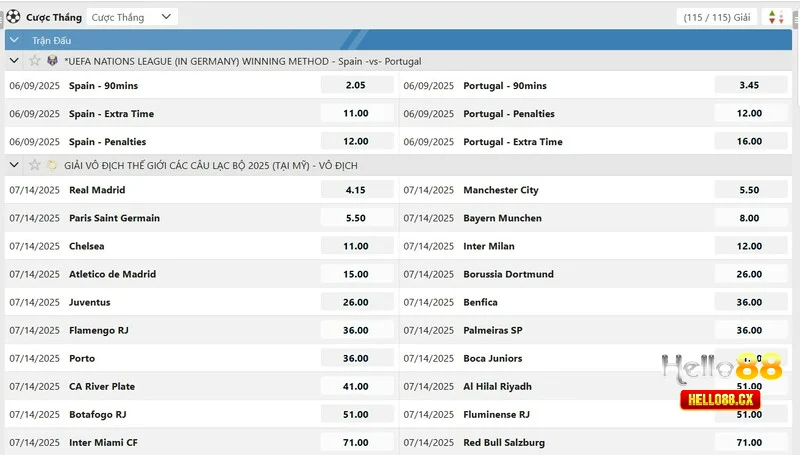Select Portugal - Penalties odds 12.00

pos(749,113)
